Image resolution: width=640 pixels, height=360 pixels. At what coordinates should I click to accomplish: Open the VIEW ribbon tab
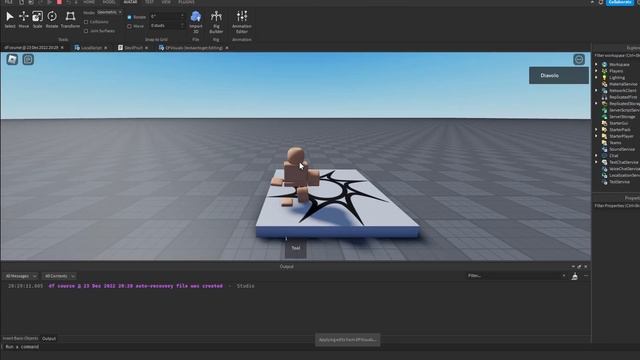(x=166, y=2)
